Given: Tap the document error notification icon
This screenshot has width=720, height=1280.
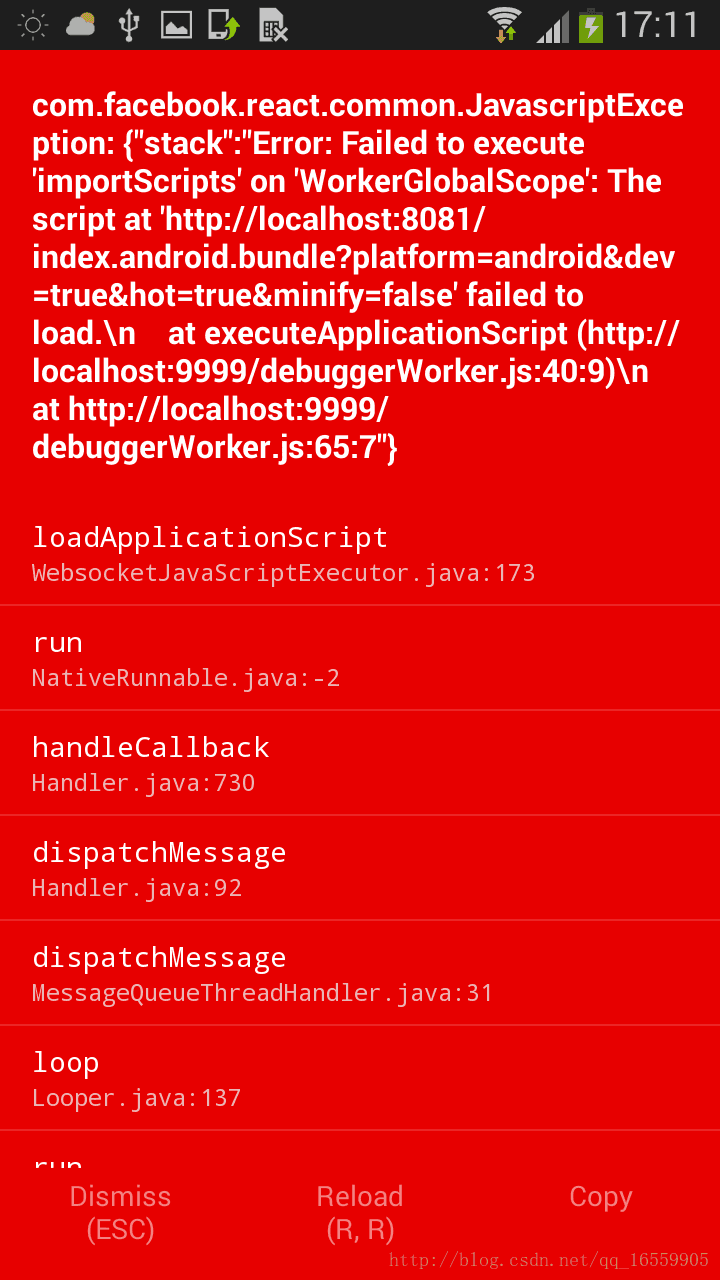Looking at the screenshot, I should click(273, 25).
